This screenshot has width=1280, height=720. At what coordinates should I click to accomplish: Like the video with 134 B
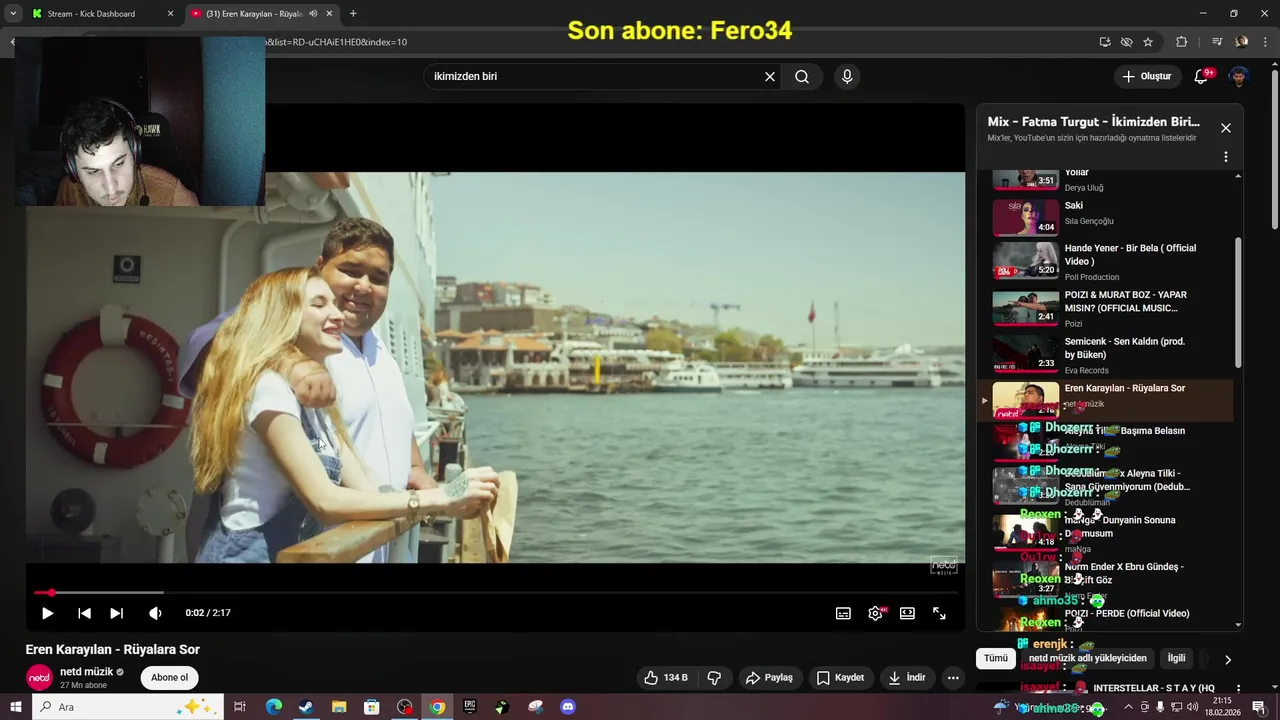666,677
